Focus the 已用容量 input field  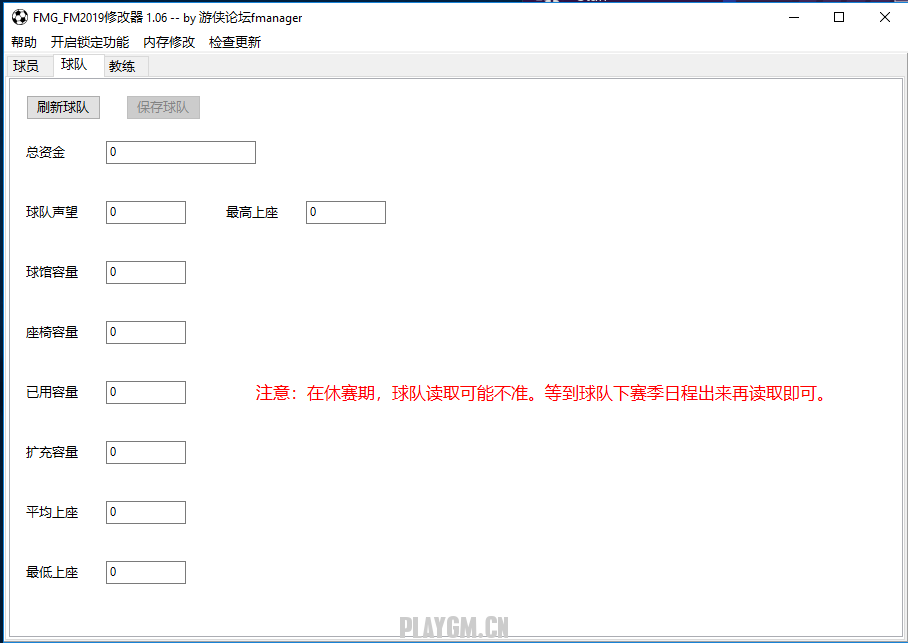pos(146,393)
